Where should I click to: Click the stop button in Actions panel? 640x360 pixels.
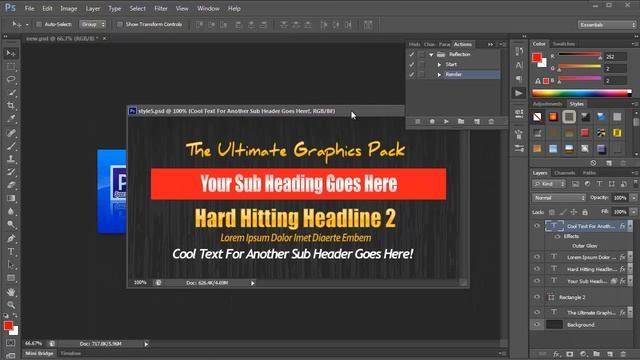(x=418, y=122)
